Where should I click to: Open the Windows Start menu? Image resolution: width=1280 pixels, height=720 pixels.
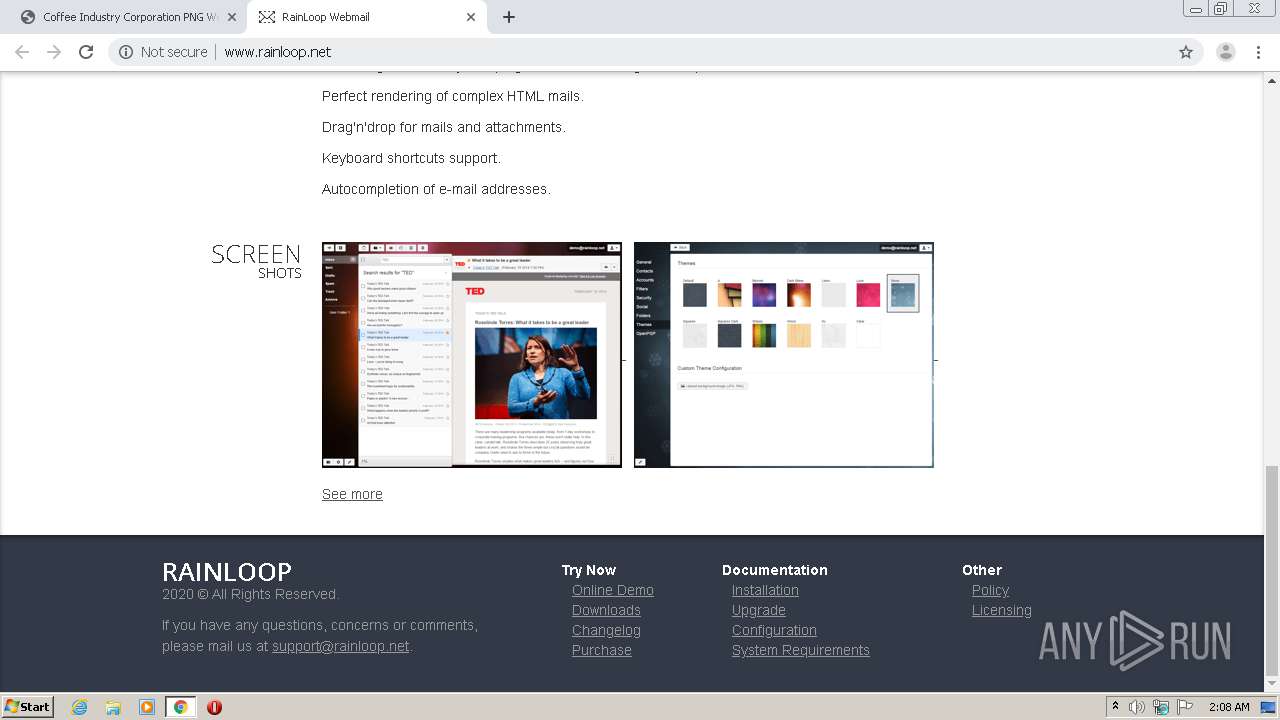(x=28, y=706)
